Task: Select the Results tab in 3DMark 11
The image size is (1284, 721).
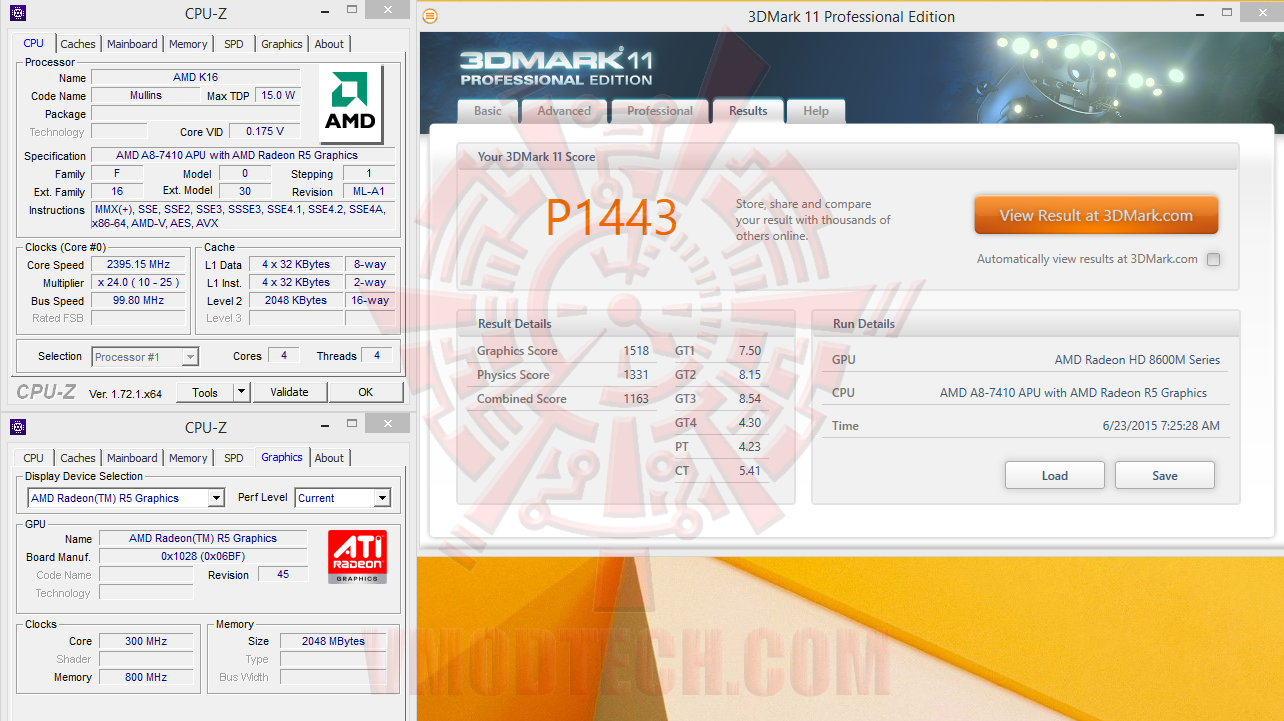Action: tap(748, 111)
